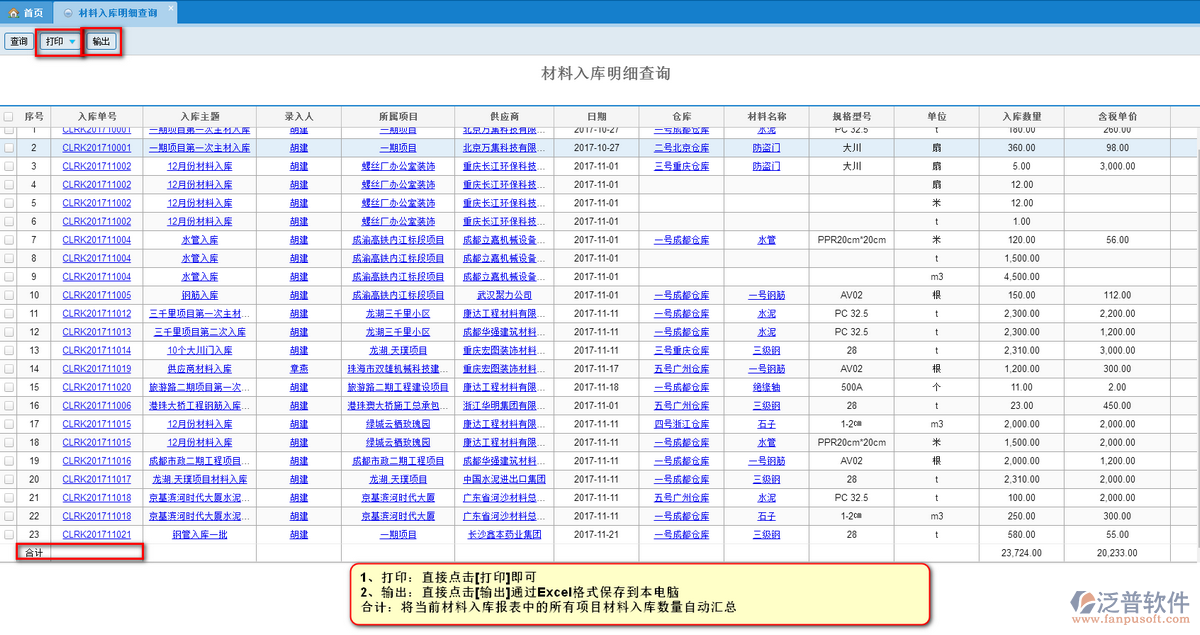Click the 武汉聚力公司 supplier link
The height and width of the screenshot is (635, 1200).
[505, 295]
